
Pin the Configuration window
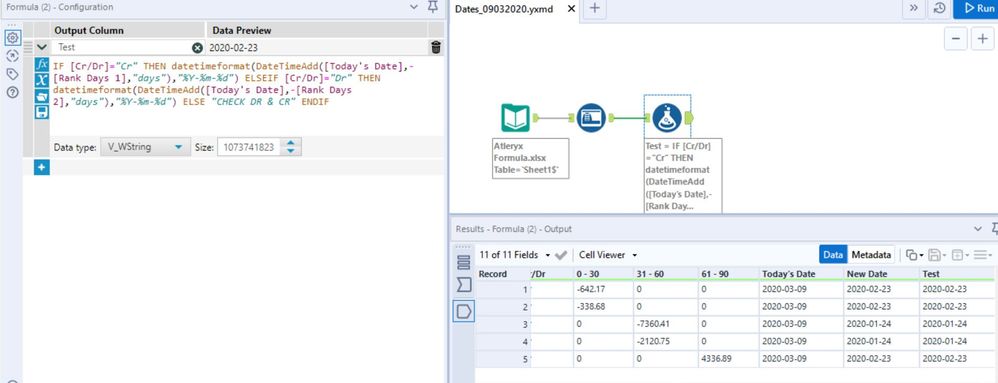[x=433, y=7]
